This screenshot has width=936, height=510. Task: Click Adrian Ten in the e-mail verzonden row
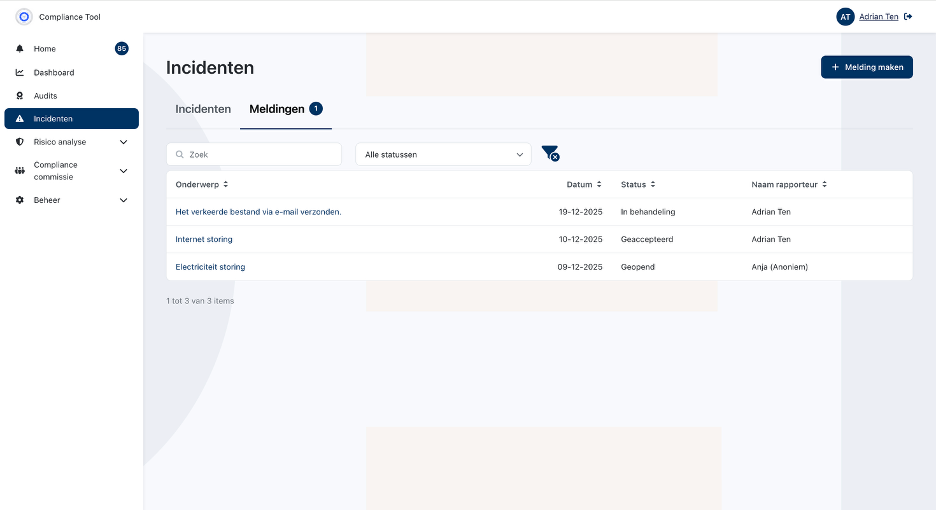tap(771, 212)
